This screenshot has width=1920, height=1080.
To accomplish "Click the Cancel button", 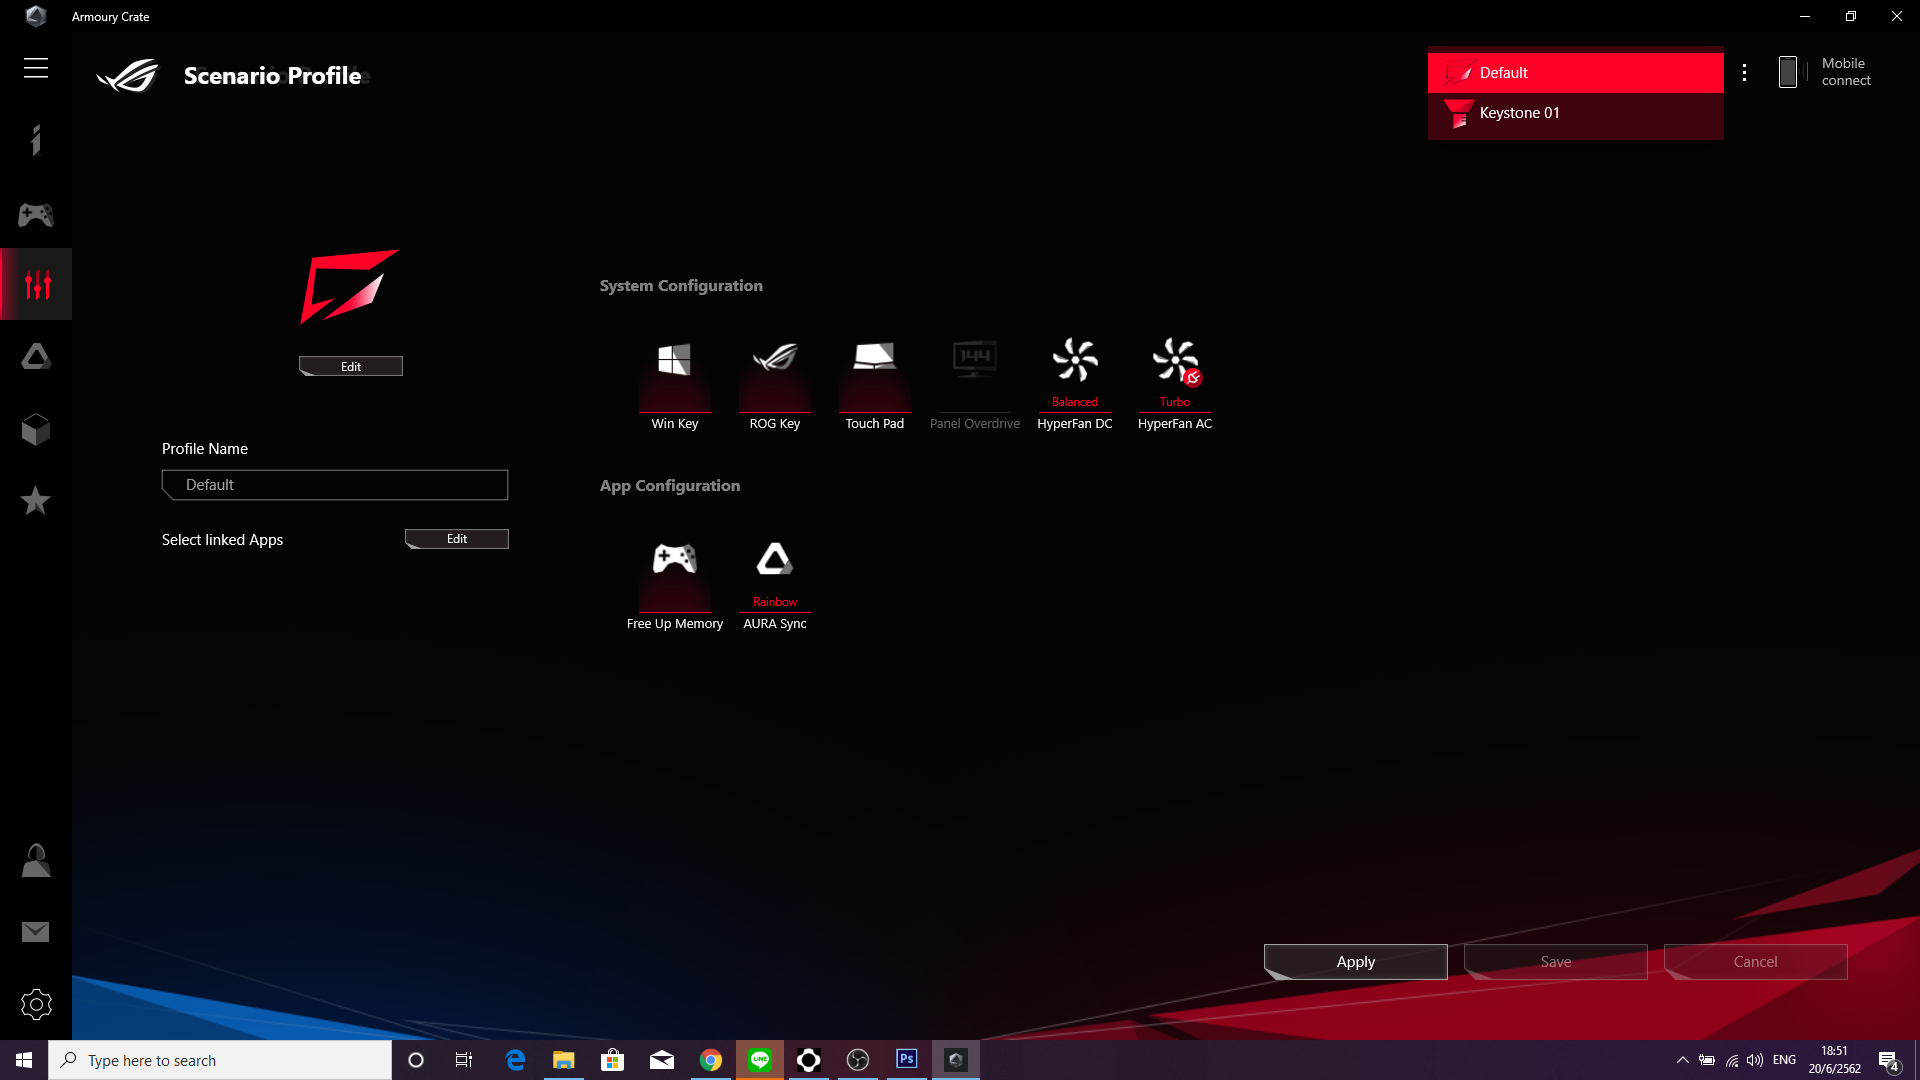I will click(x=1755, y=962).
